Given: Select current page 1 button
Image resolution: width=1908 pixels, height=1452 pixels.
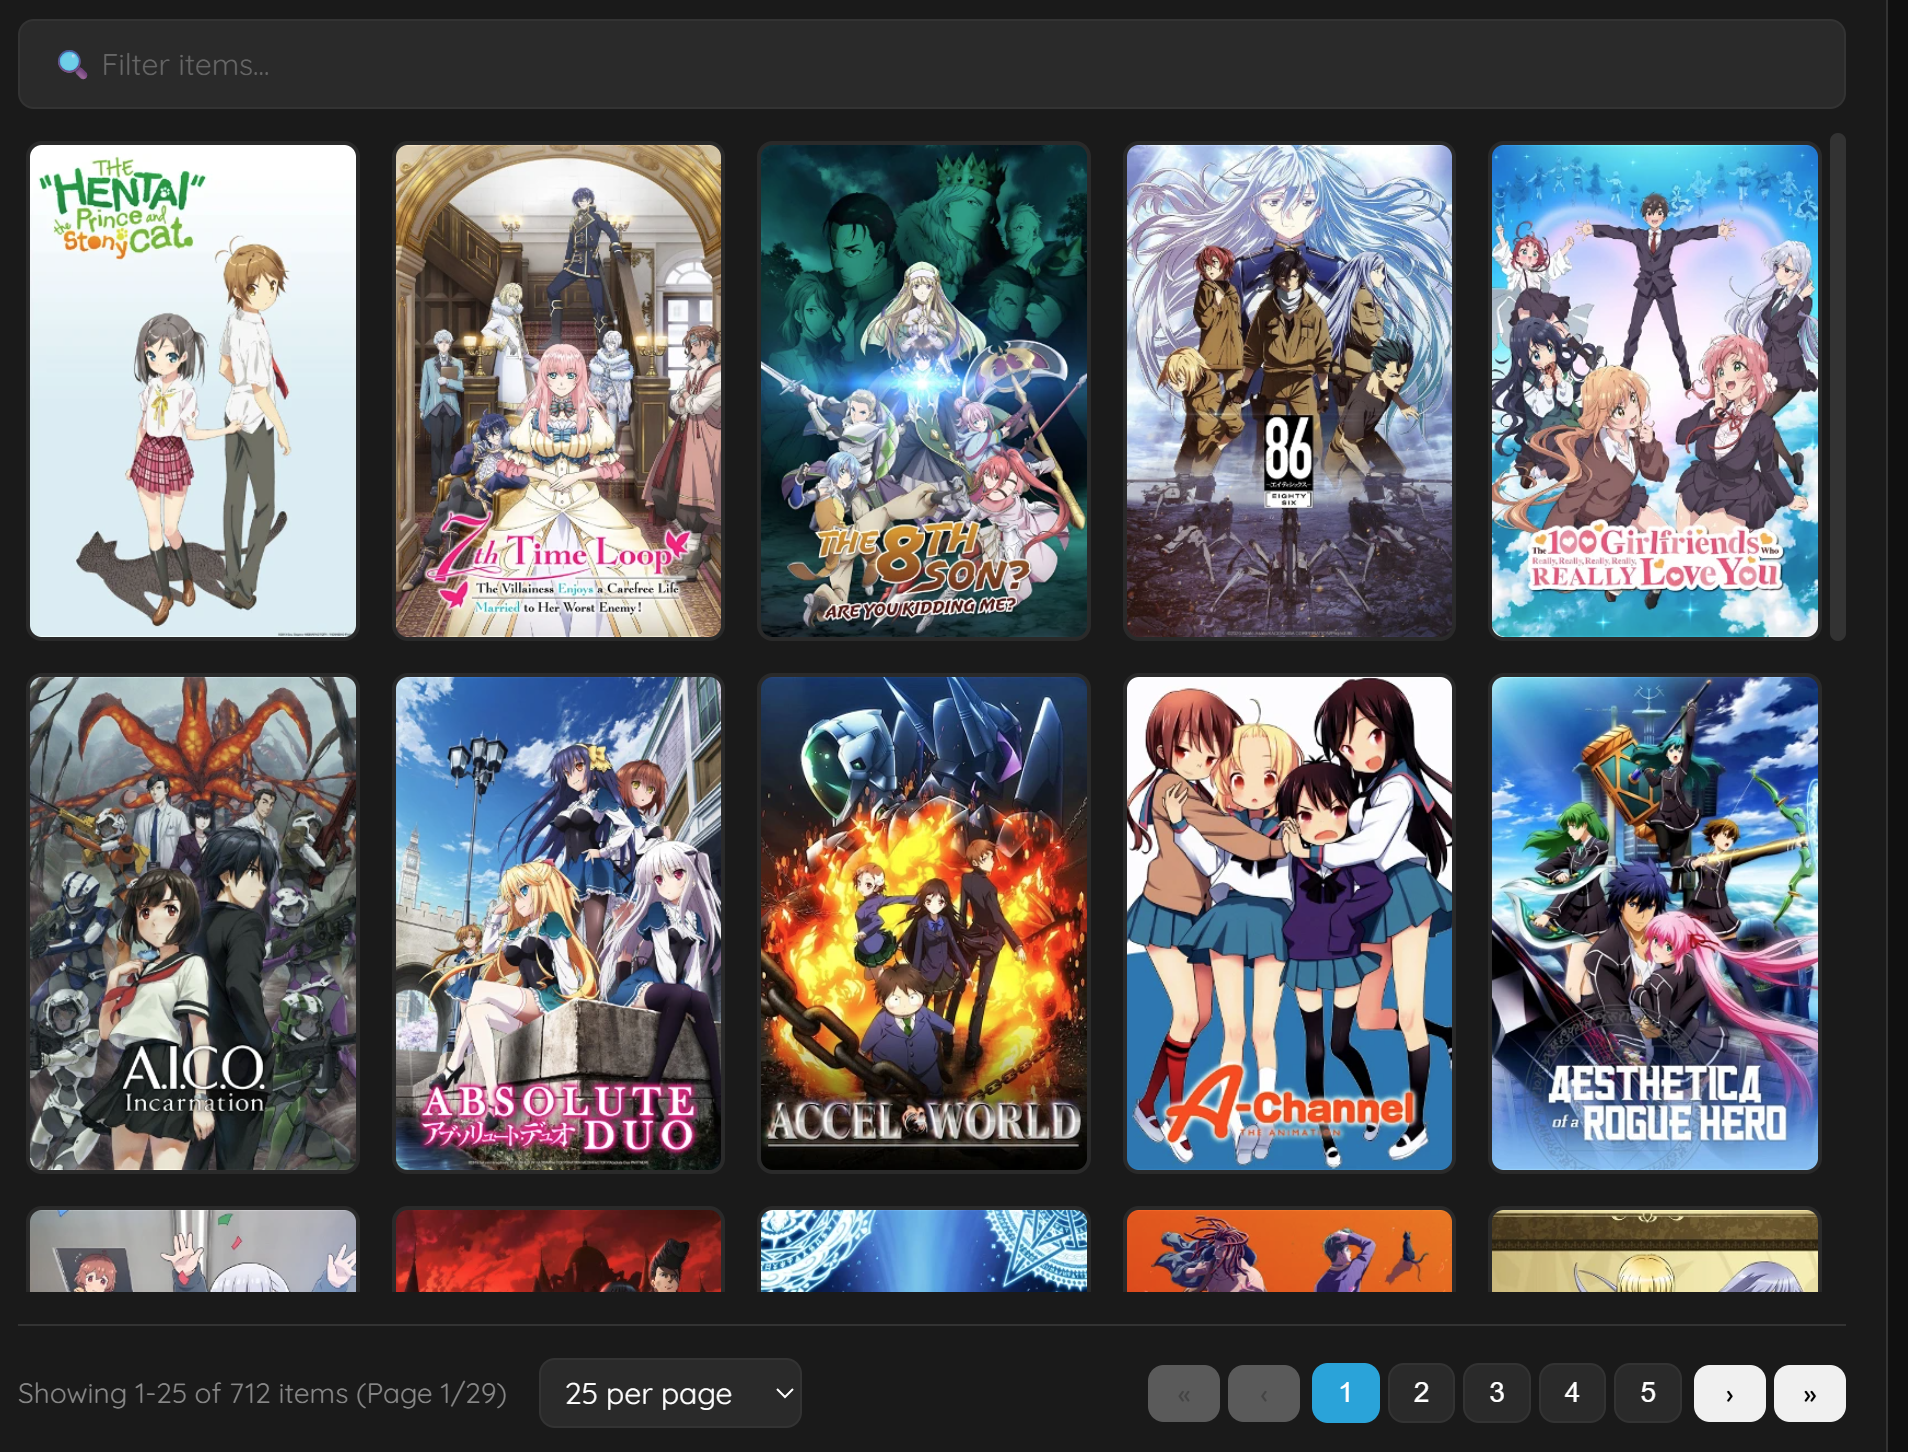Looking at the screenshot, I should pyautogui.click(x=1346, y=1393).
